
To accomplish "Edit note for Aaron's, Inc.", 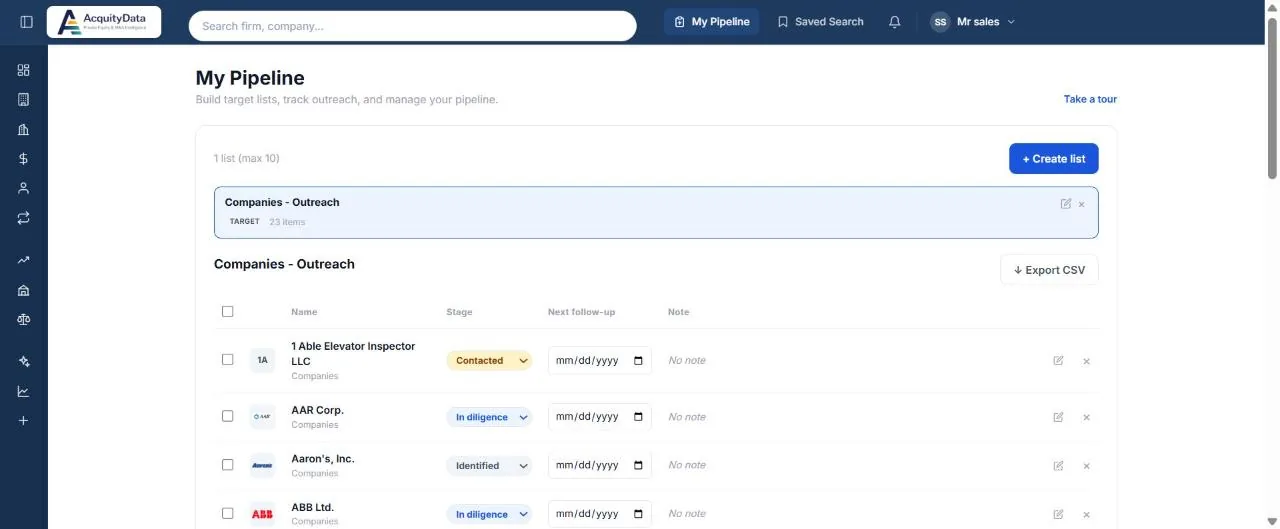I will coord(1058,466).
